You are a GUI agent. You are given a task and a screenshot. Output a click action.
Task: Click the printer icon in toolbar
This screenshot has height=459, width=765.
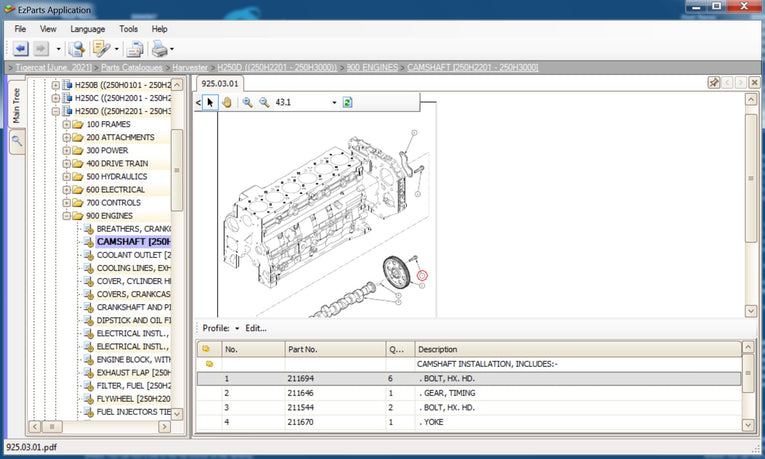(x=158, y=48)
